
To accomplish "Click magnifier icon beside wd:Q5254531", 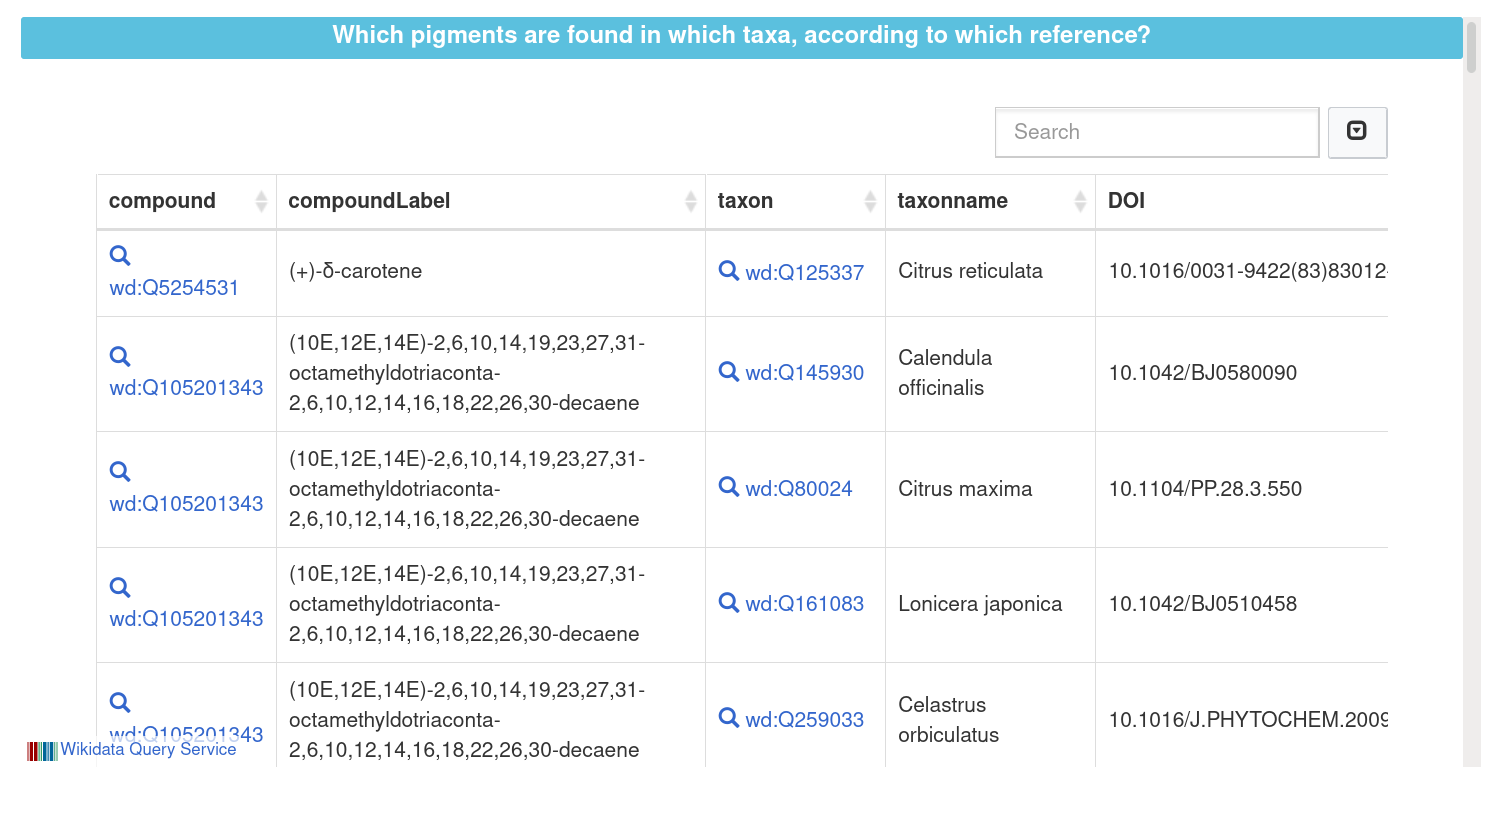I will click(120, 256).
